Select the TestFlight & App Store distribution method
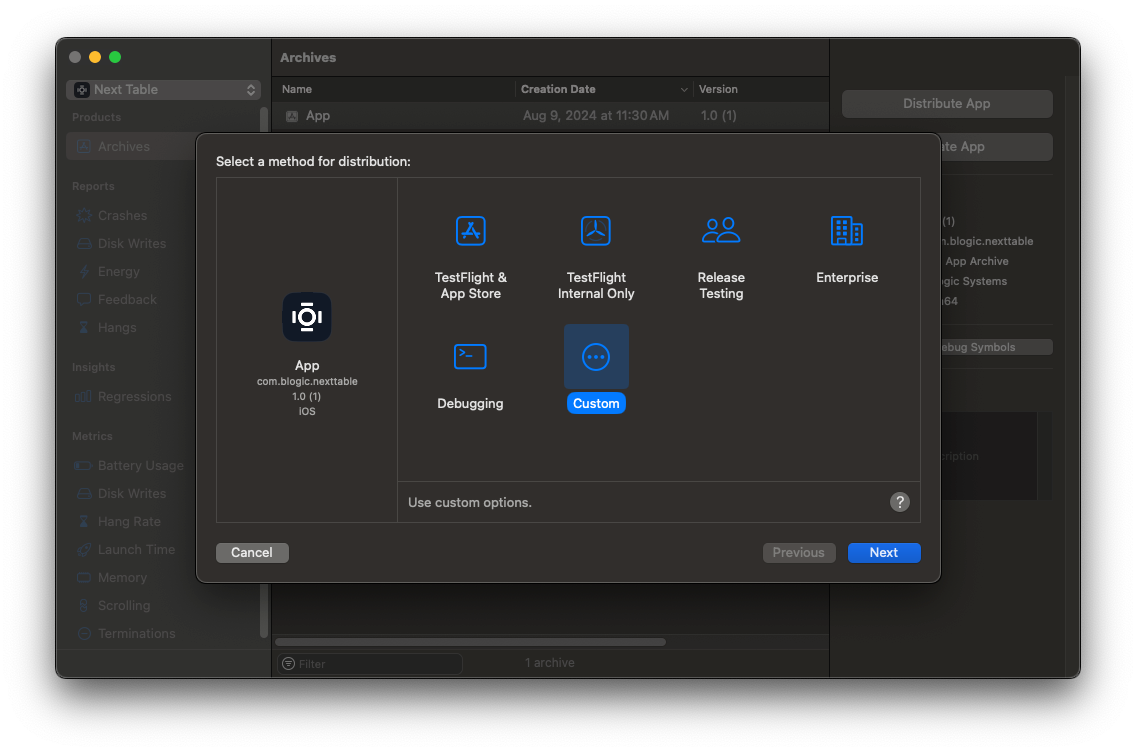The width and height of the screenshot is (1136, 752). coord(470,250)
